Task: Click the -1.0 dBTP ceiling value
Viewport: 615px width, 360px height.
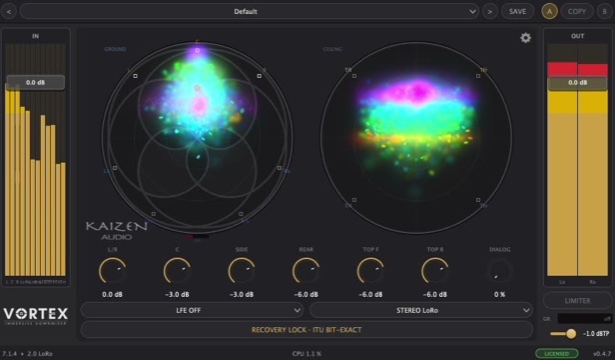Action: (x=596, y=334)
